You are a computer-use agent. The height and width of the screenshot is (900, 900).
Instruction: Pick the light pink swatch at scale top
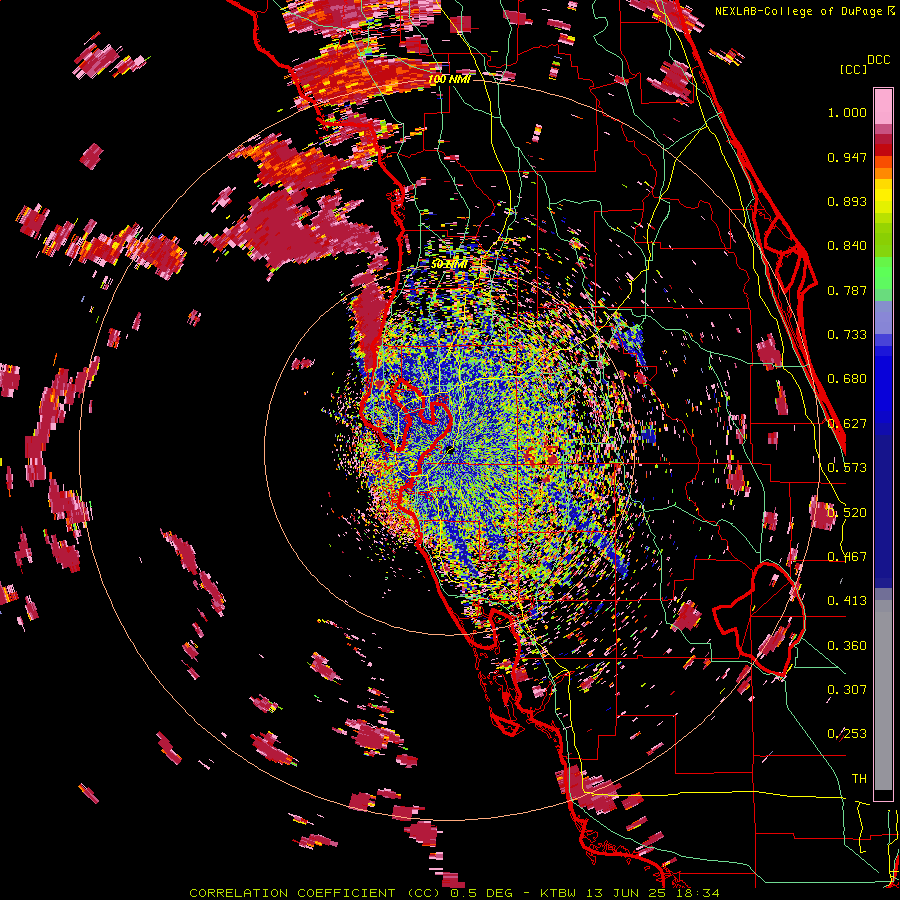pyautogui.click(x=883, y=106)
